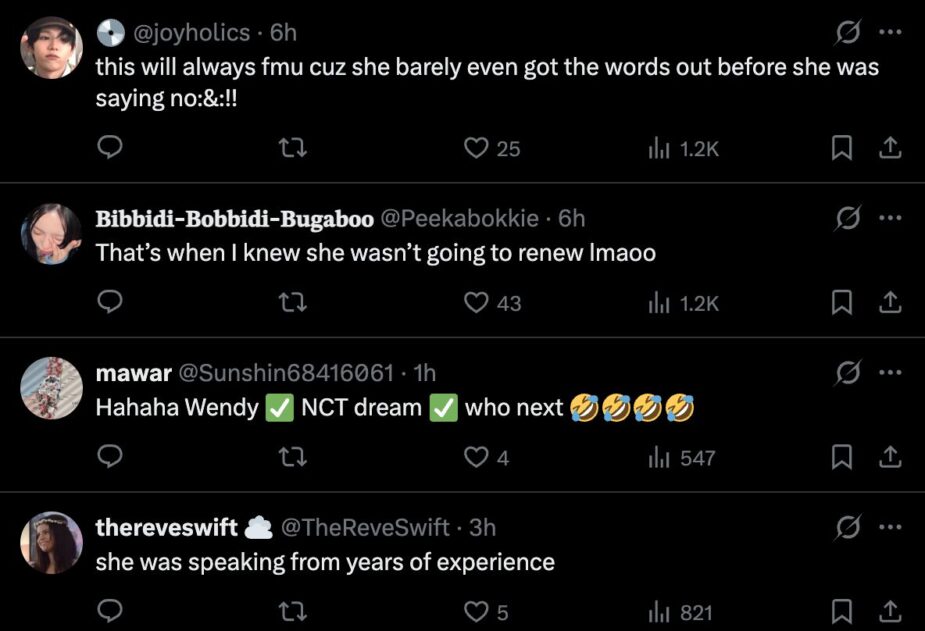Viewport: 925px width, 631px height.
Task: Open thereveswift's avatar
Action: click(x=51, y=542)
